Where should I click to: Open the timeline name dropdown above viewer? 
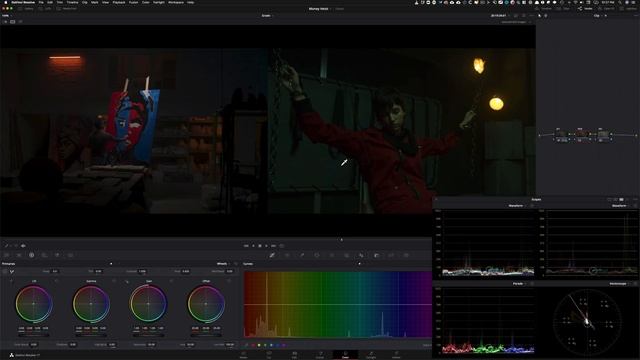pos(267,16)
